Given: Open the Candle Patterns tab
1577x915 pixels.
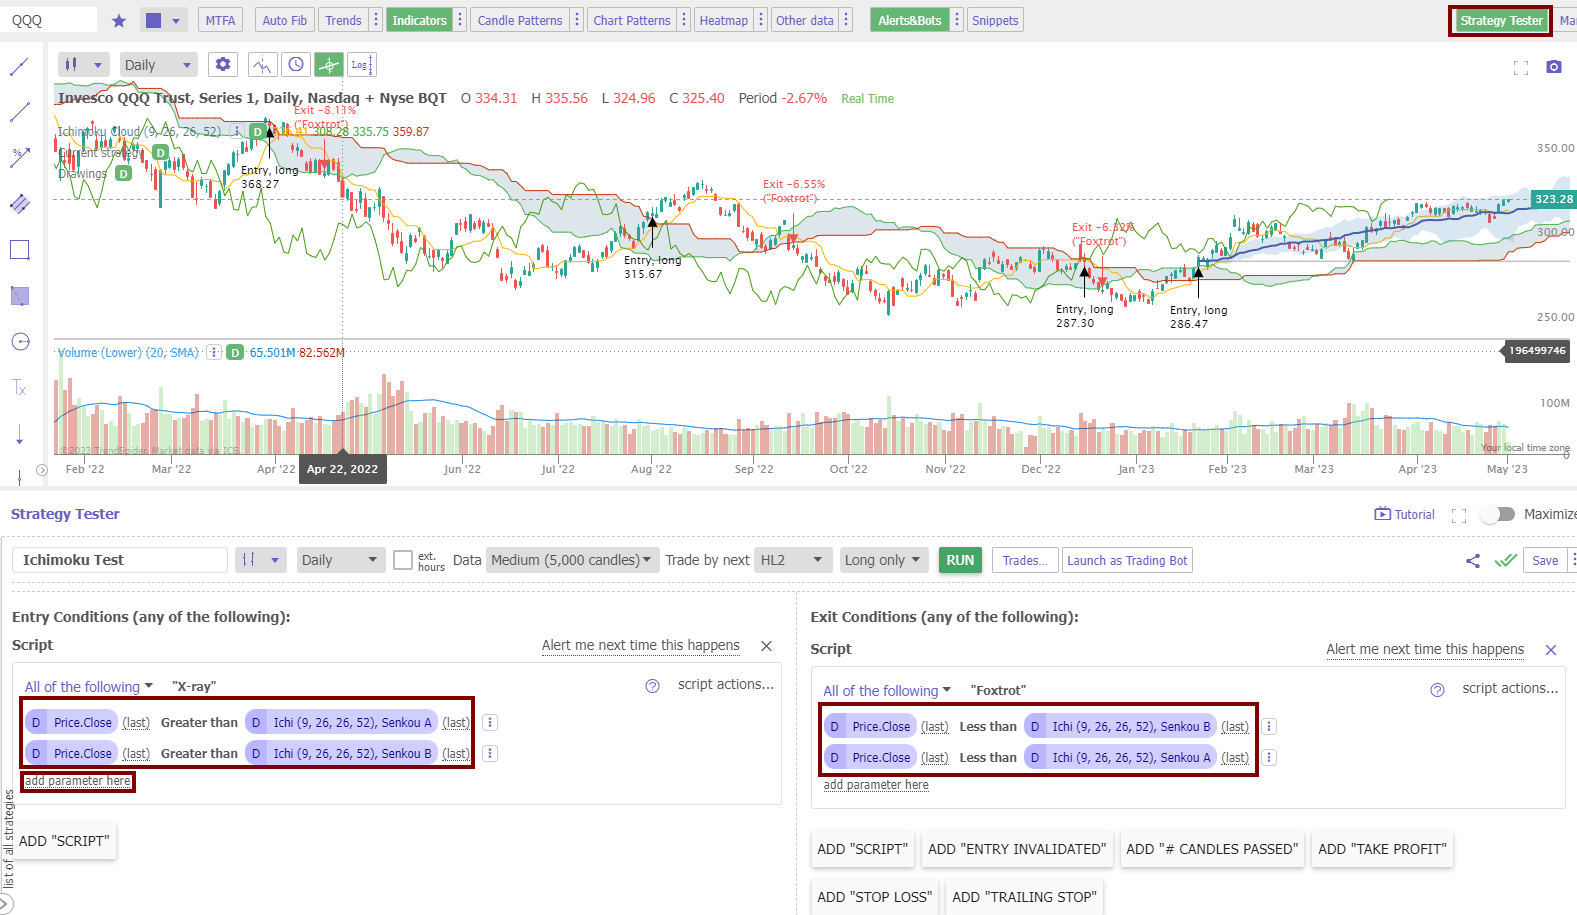Looking at the screenshot, I should 520,20.
